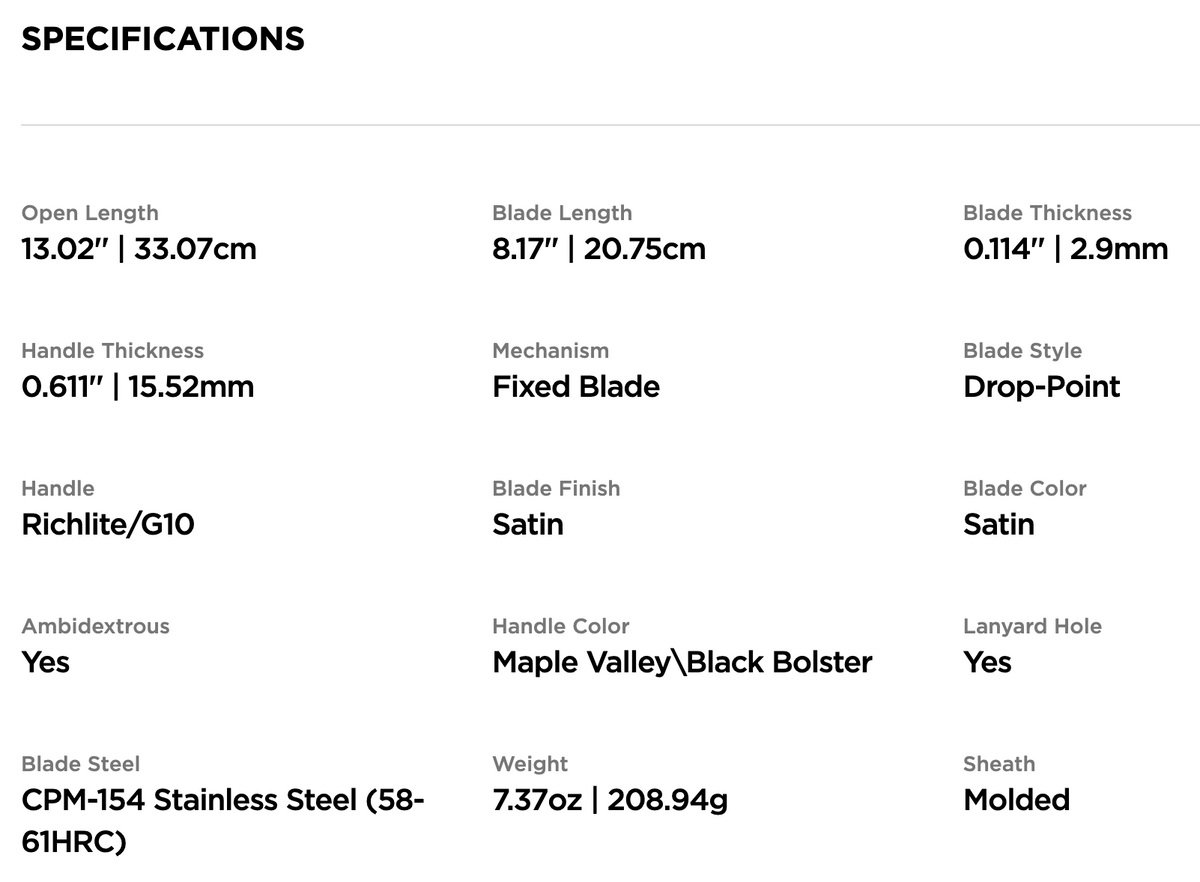Click the Maple Valley\Black Bolster handle color
This screenshot has width=1200, height=882.
pos(682,662)
